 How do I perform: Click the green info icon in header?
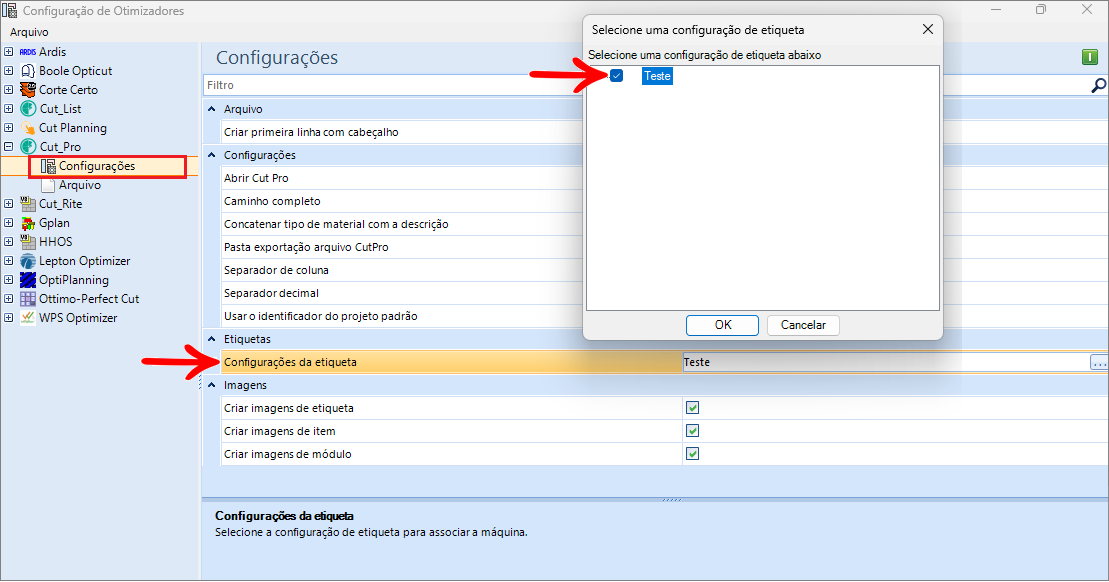[x=1090, y=57]
